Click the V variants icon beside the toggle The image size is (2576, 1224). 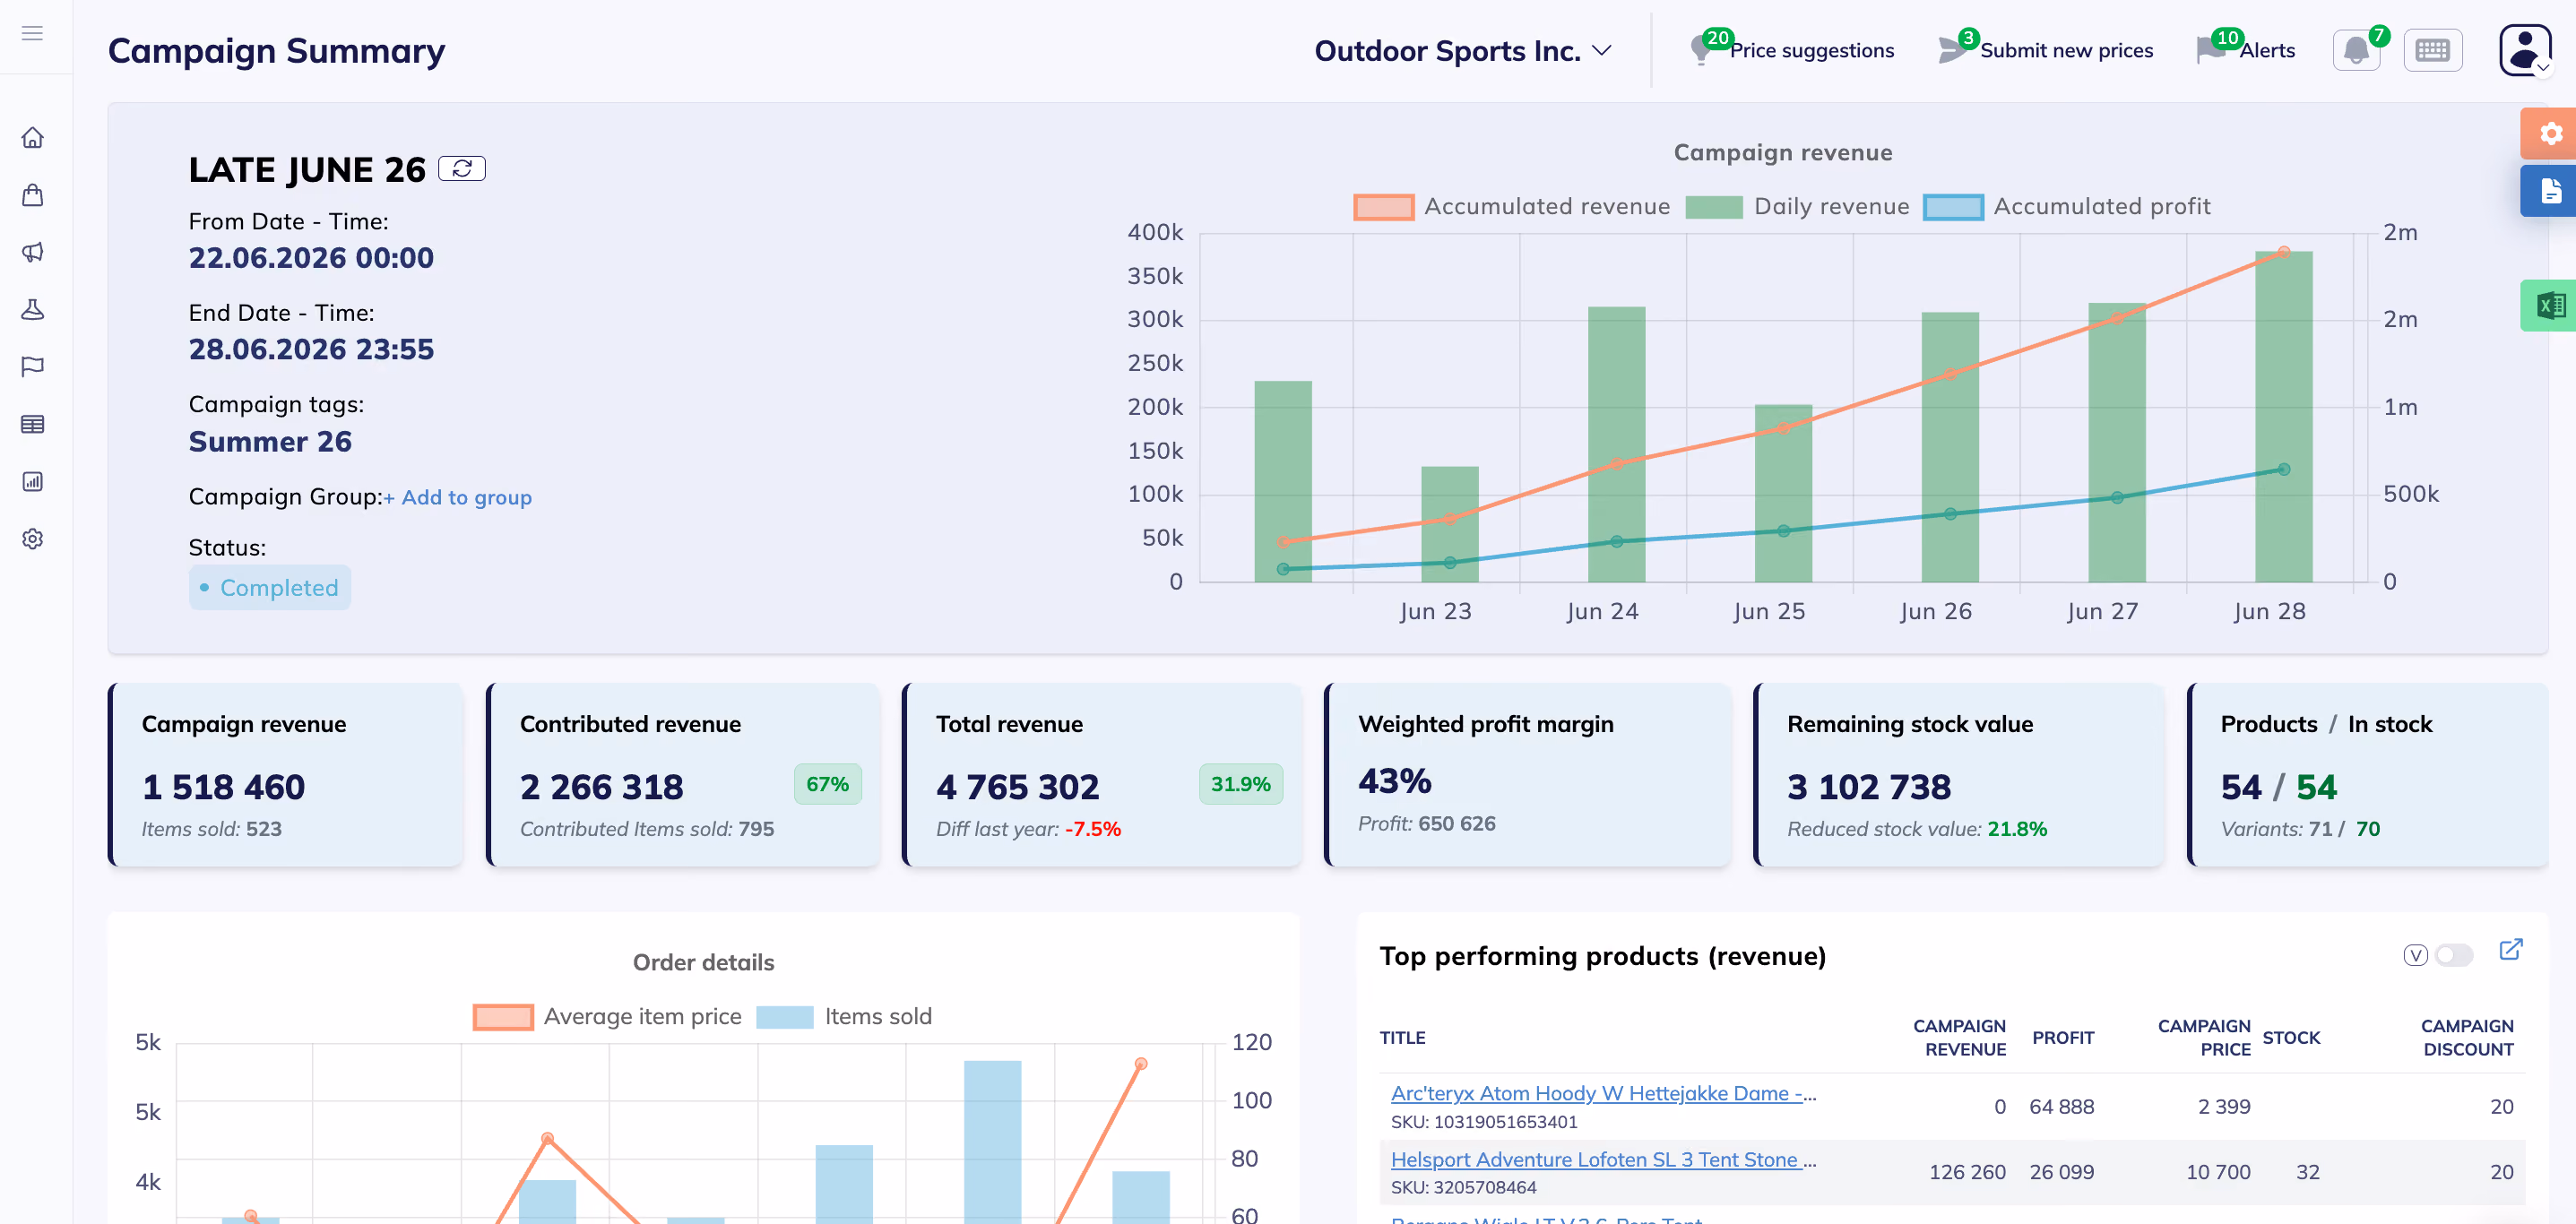tap(2415, 955)
